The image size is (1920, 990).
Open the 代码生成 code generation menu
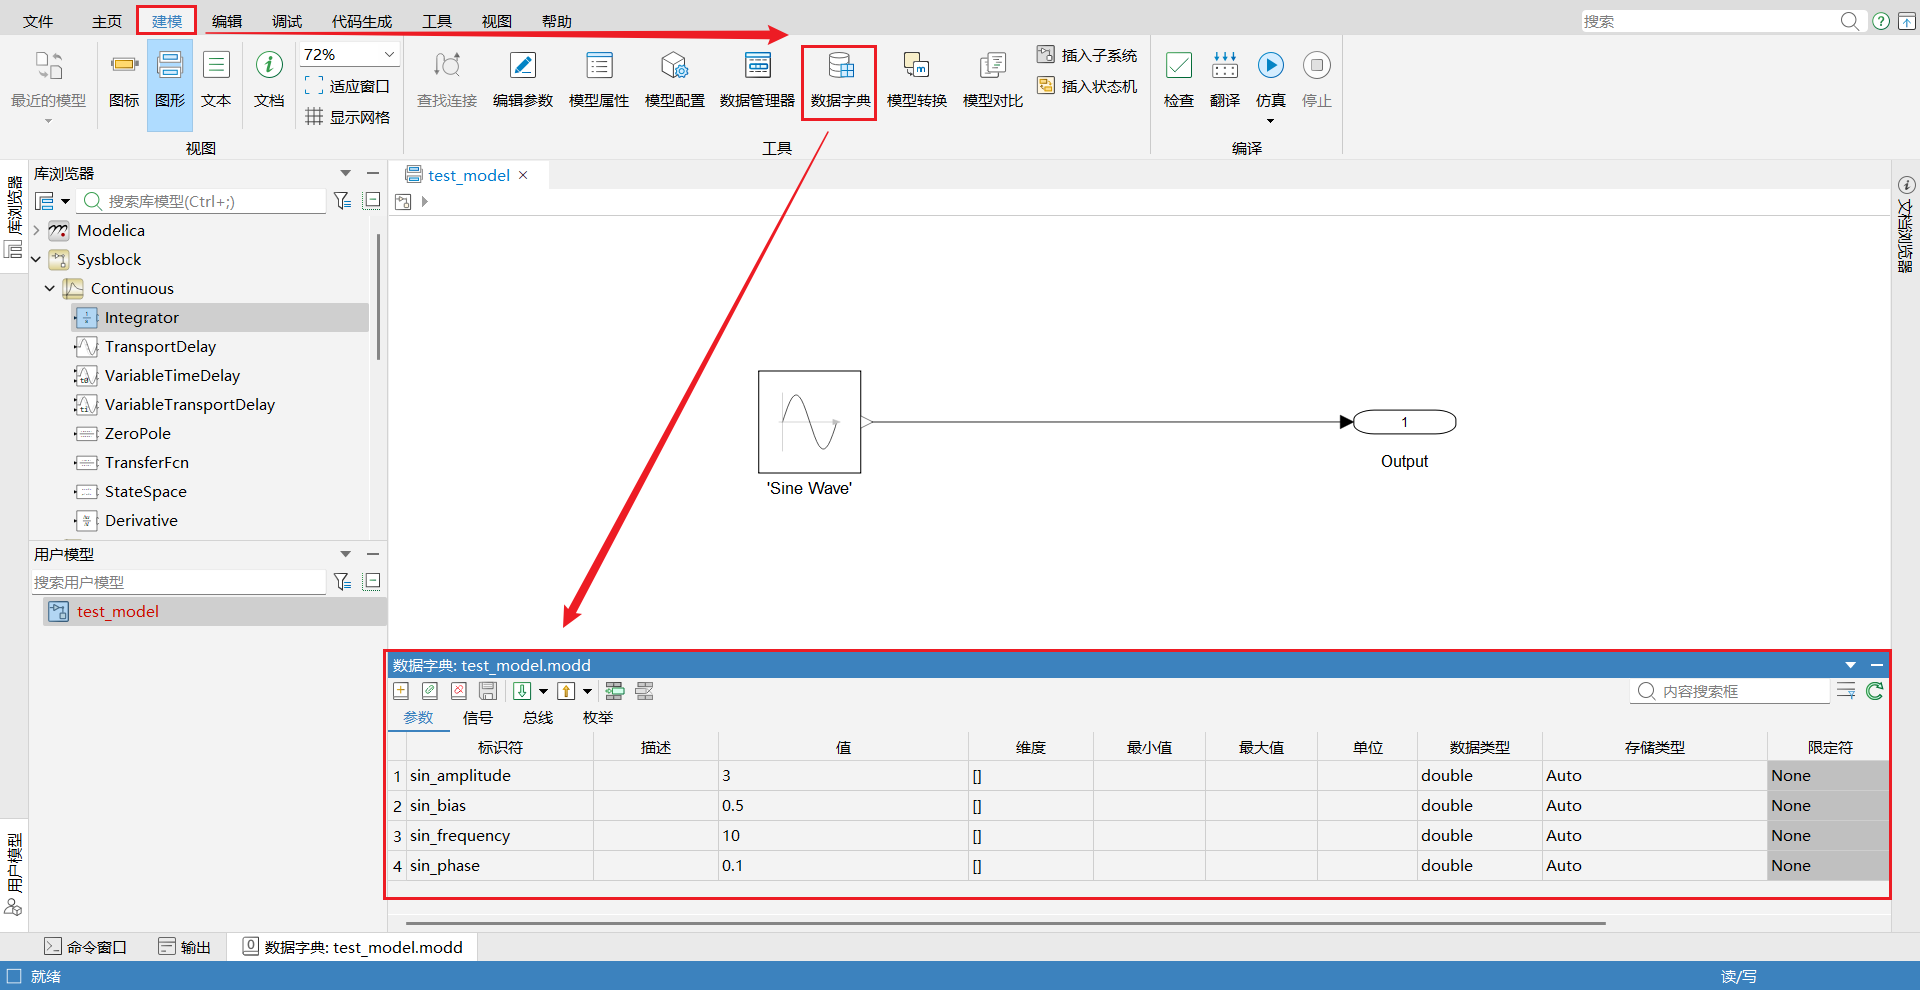(361, 21)
